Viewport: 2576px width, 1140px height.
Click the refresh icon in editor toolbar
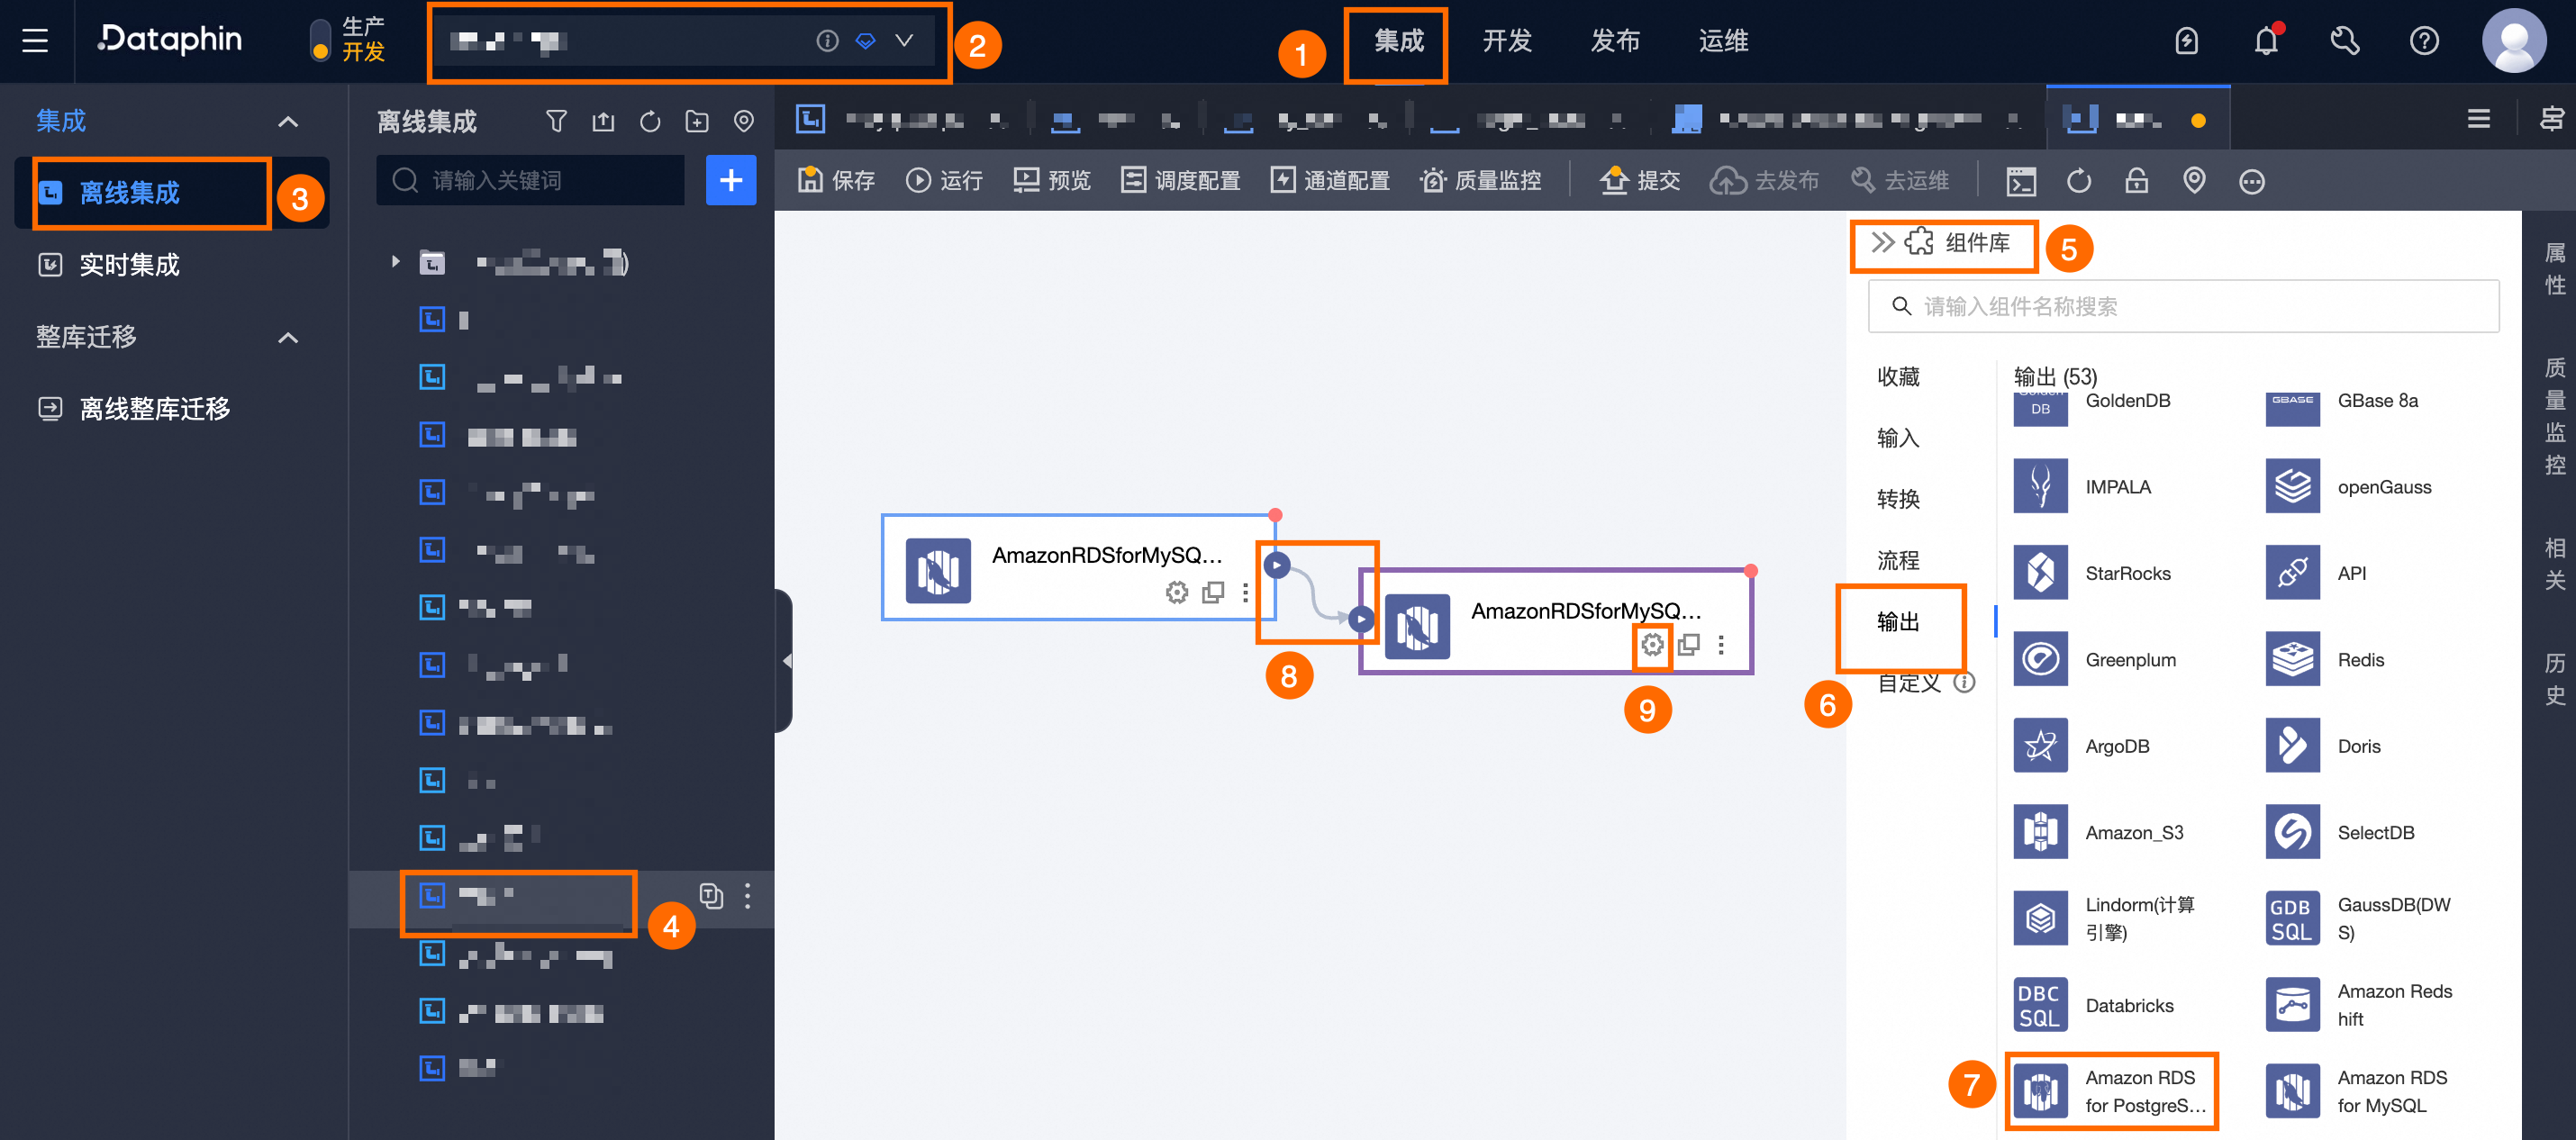click(2079, 181)
